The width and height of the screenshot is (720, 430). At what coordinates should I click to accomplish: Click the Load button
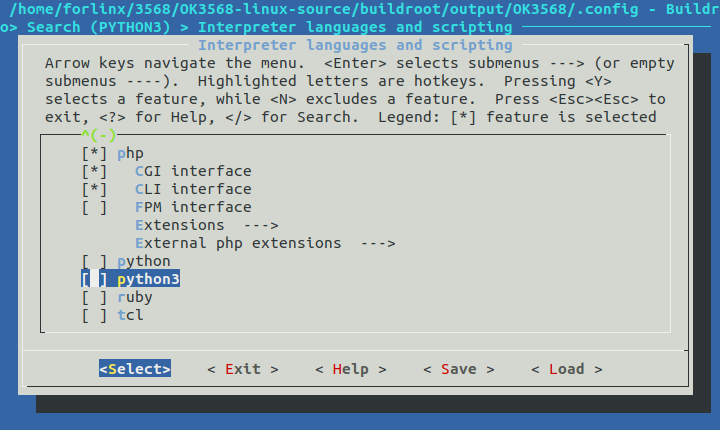566,369
